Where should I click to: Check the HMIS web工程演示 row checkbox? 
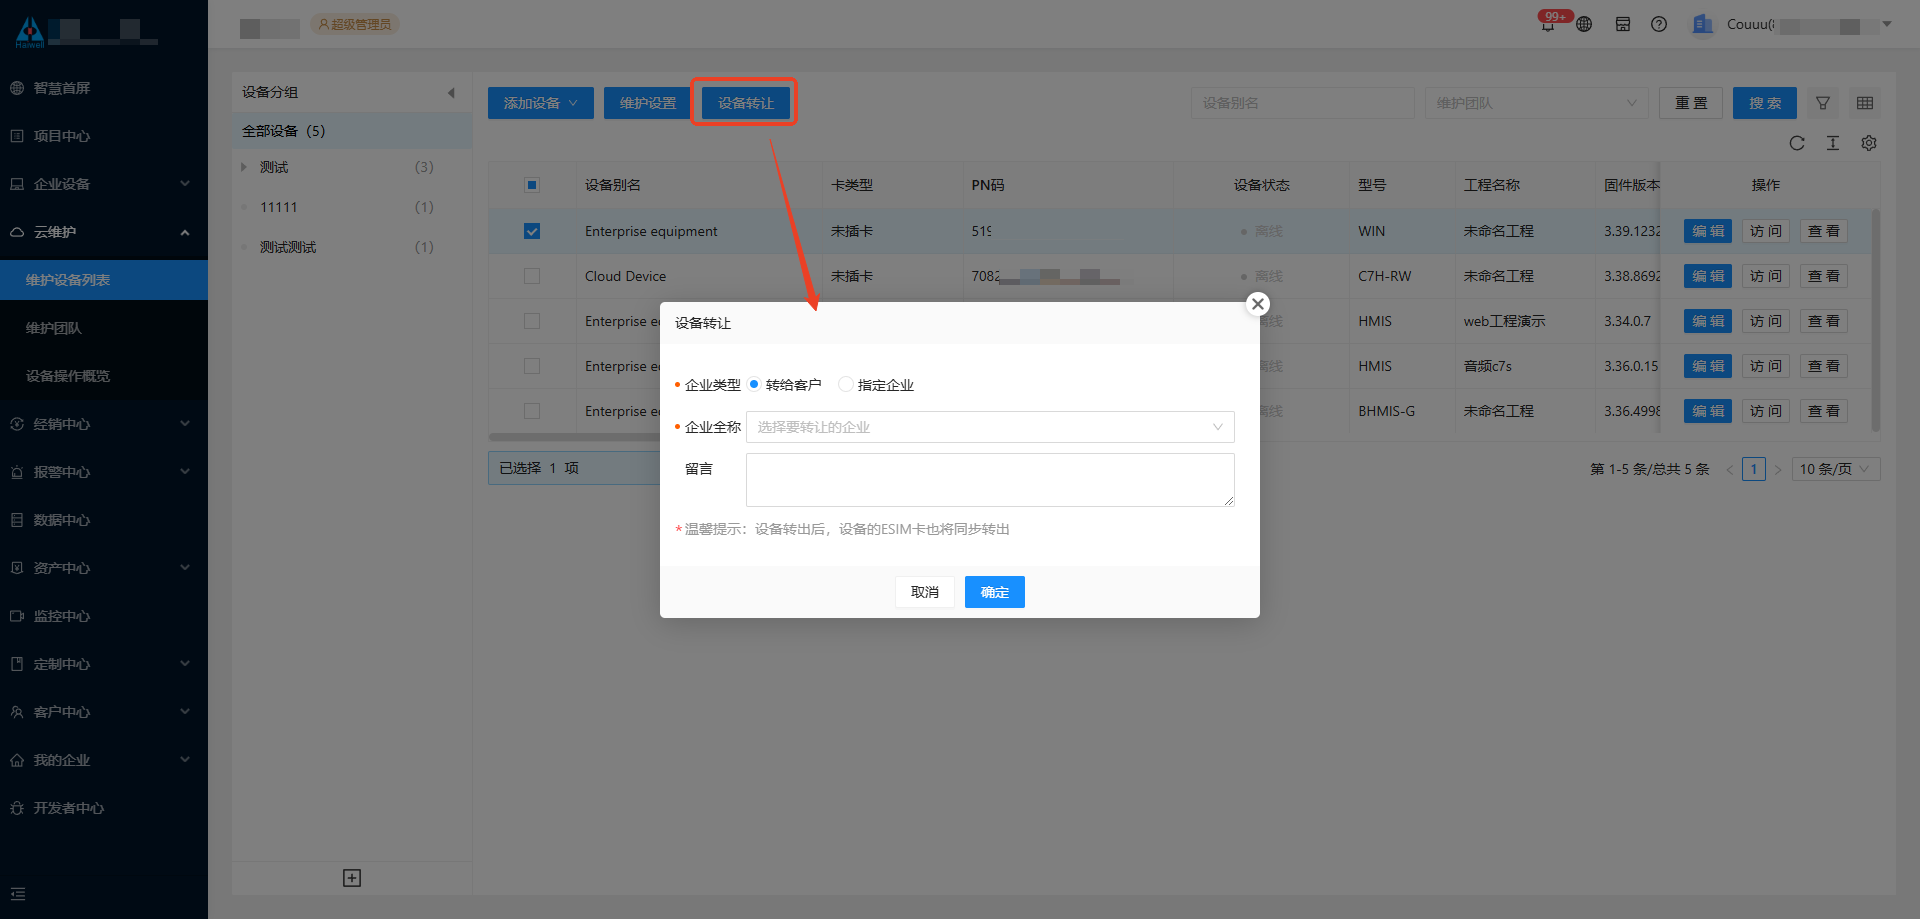[532, 321]
